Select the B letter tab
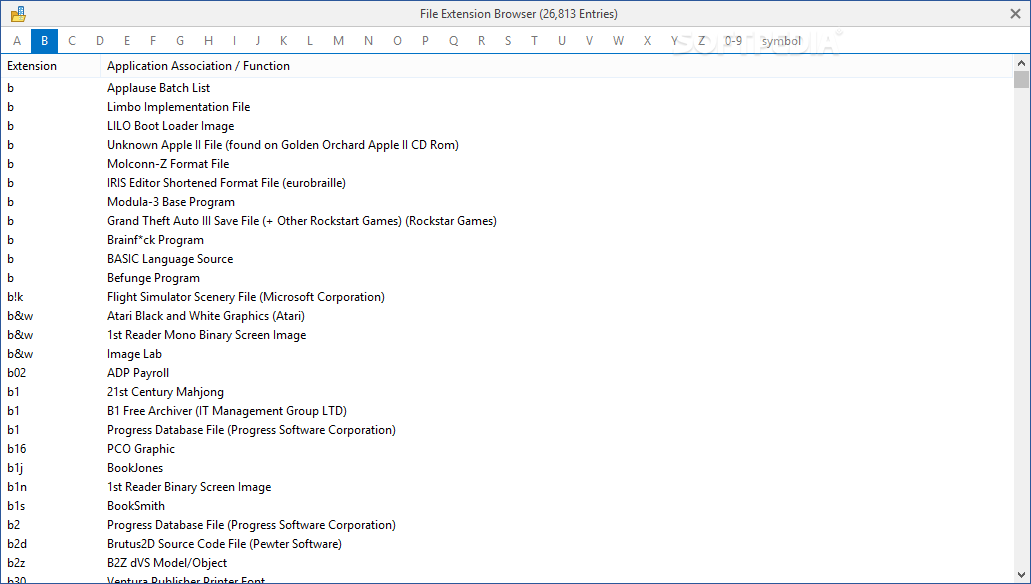The width and height of the screenshot is (1031, 584). [44, 41]
